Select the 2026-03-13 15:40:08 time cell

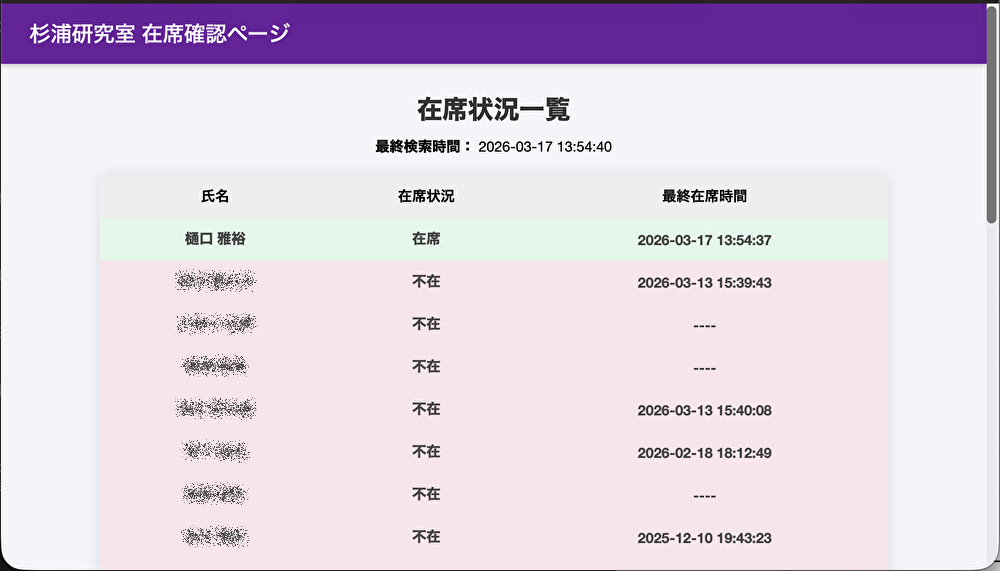point(704,411)
